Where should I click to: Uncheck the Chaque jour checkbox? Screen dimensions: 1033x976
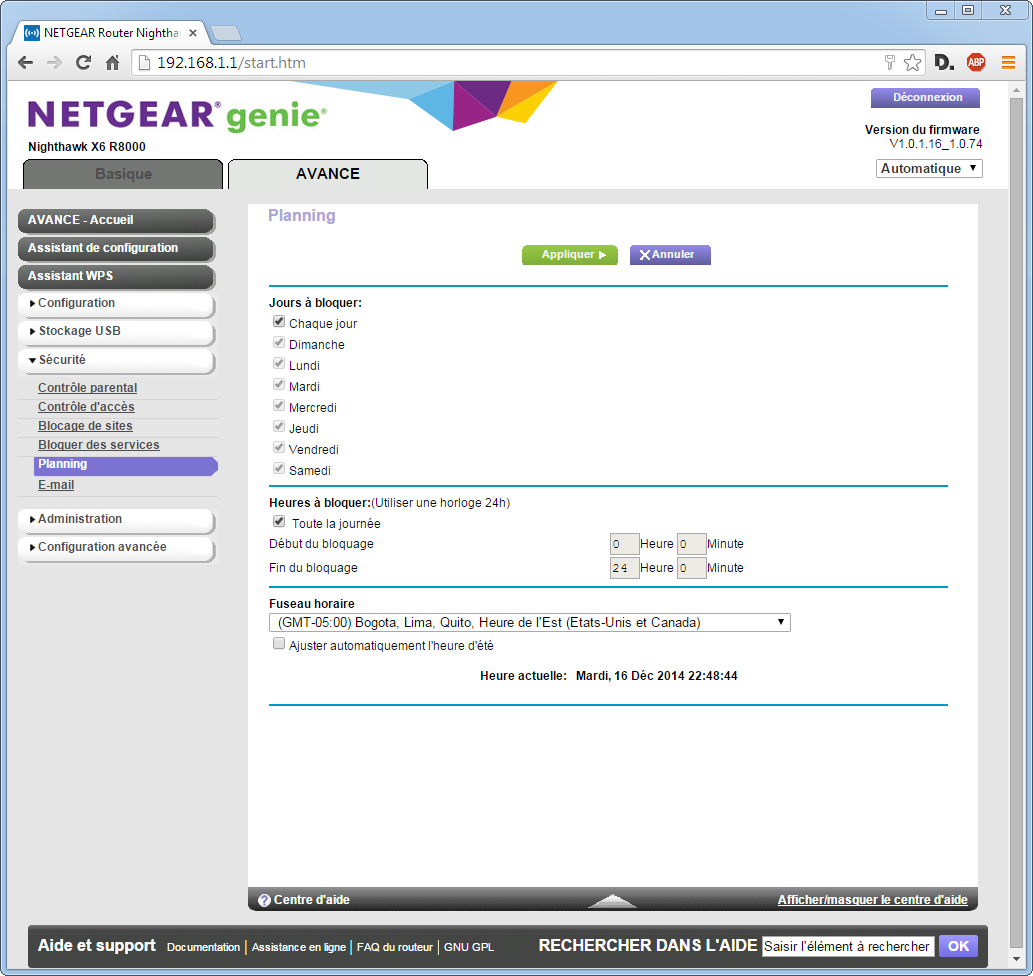point(279,323)
